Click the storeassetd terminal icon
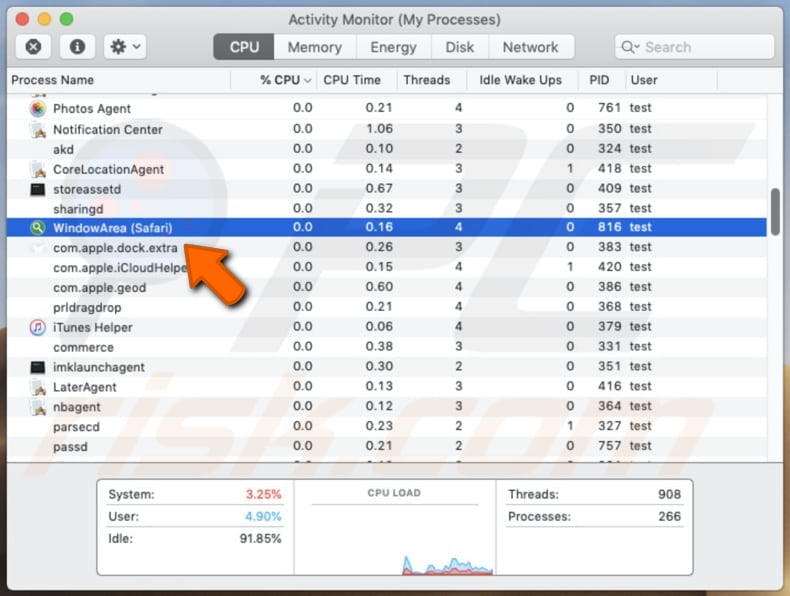 [38, 189]
